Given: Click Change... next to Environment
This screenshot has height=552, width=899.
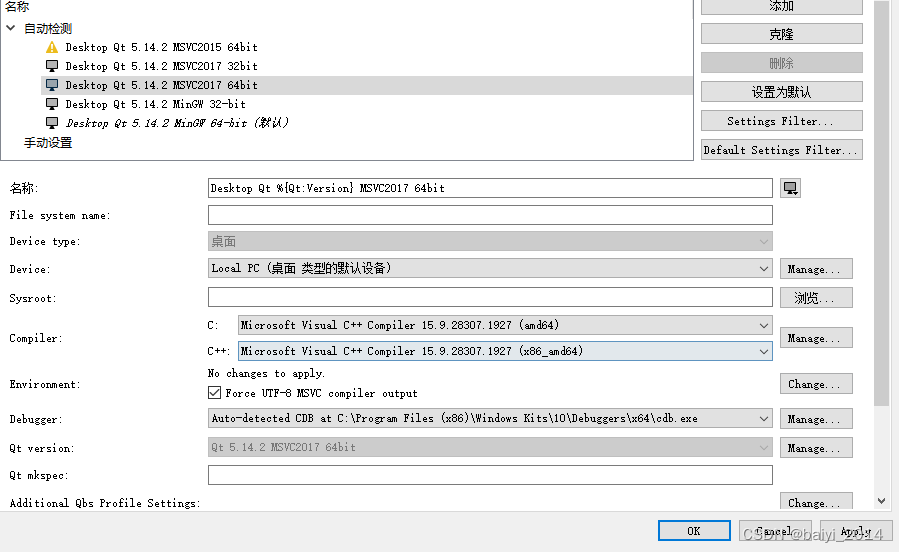Looking at the screenshot, I should (x=816, y=383).
